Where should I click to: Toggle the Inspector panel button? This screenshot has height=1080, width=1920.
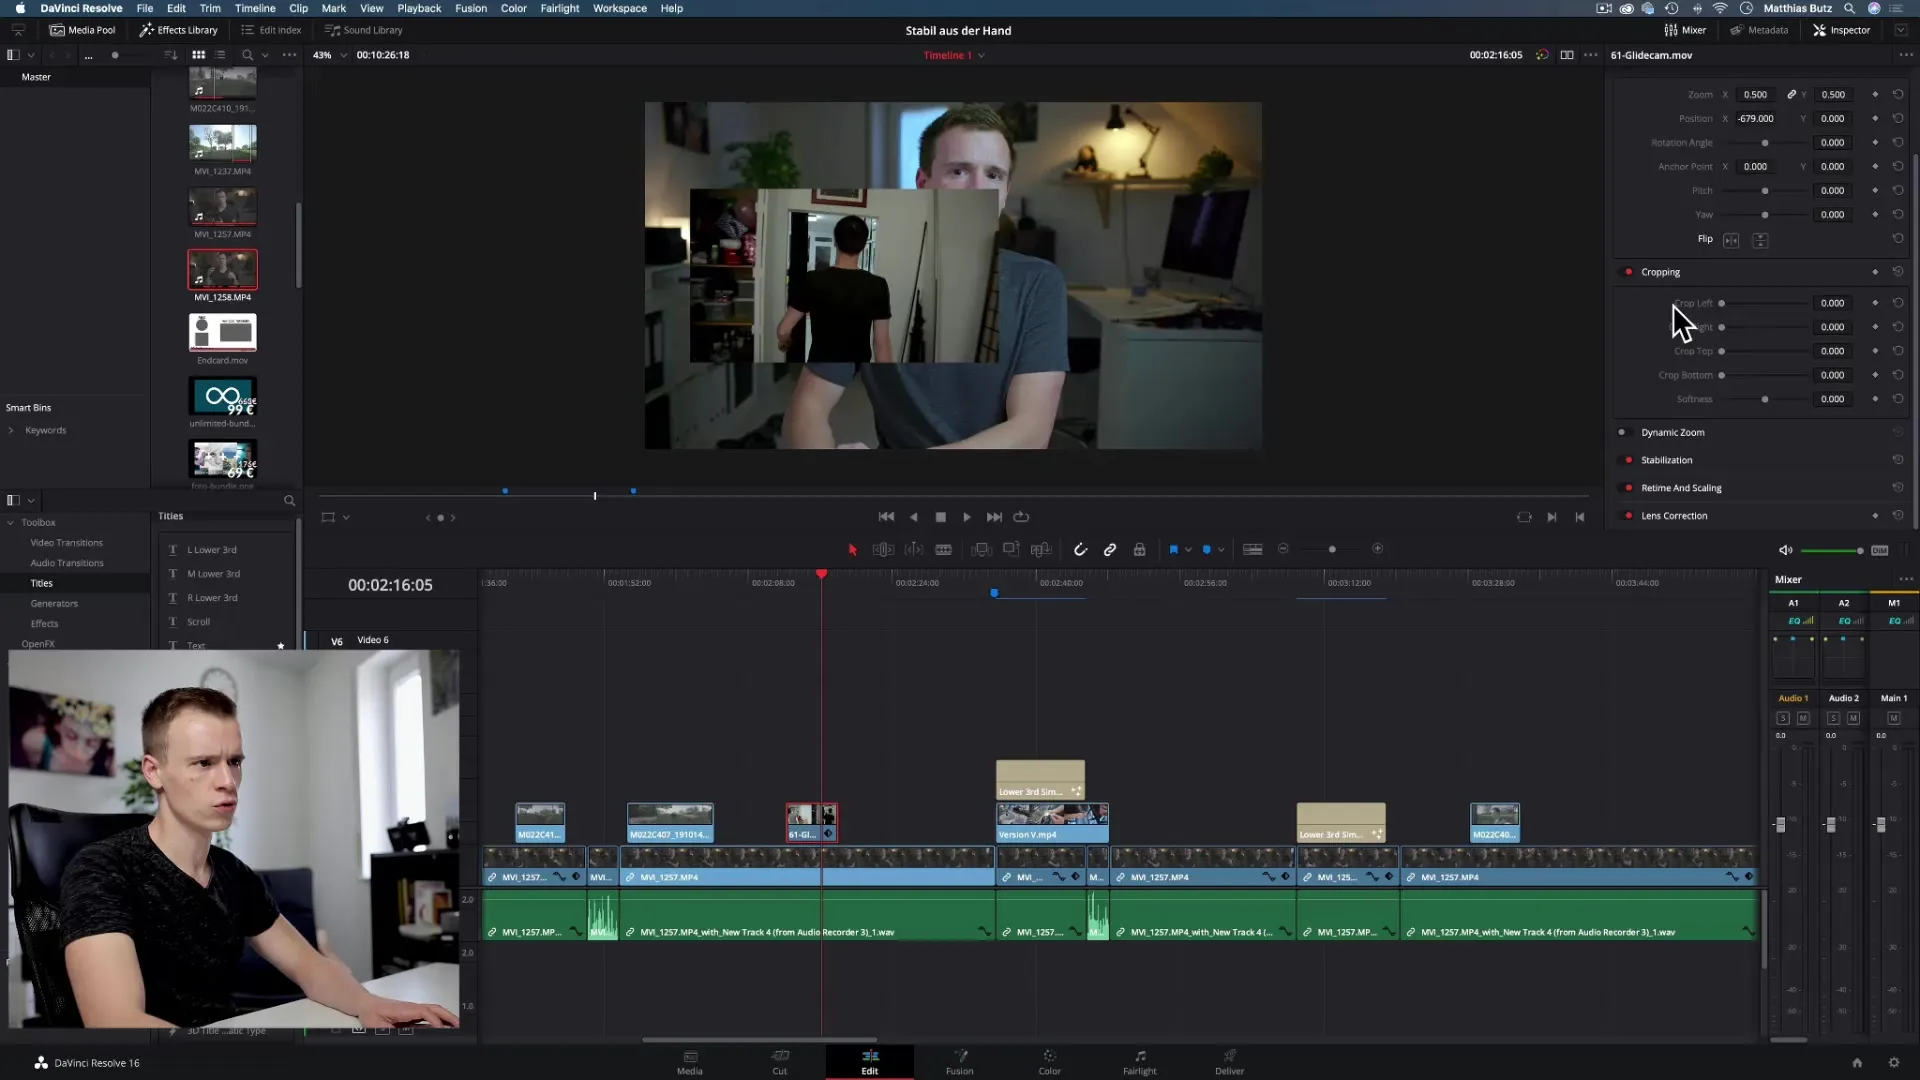[x=1842, y=30]
